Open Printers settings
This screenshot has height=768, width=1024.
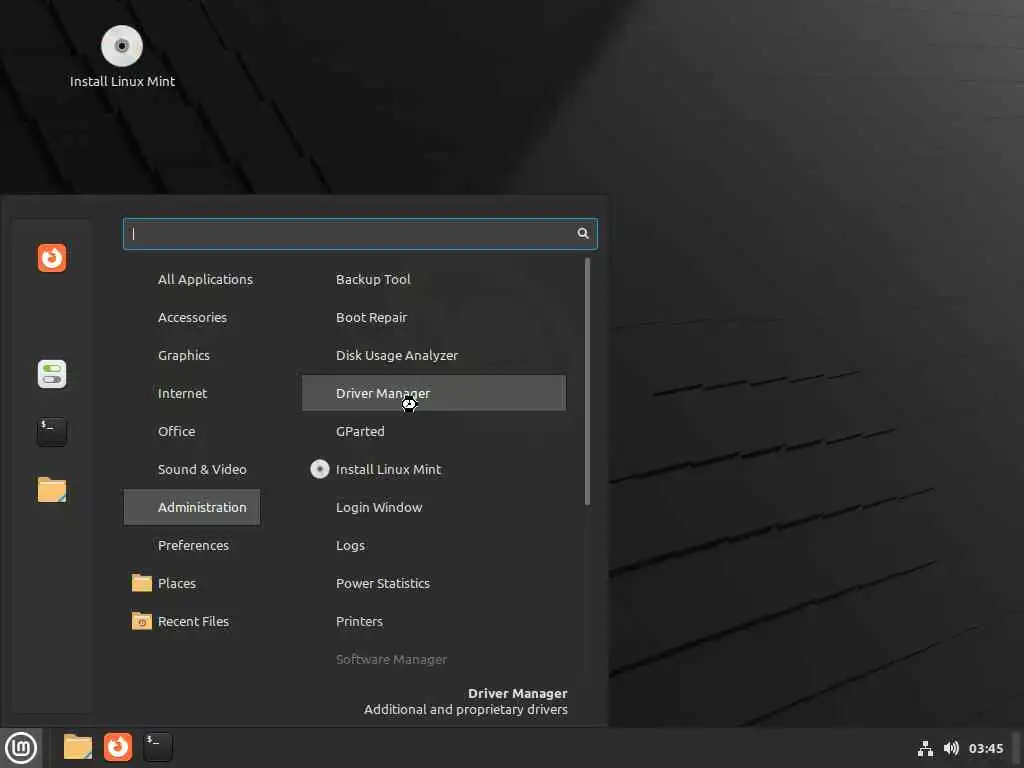tap(434, 621)
